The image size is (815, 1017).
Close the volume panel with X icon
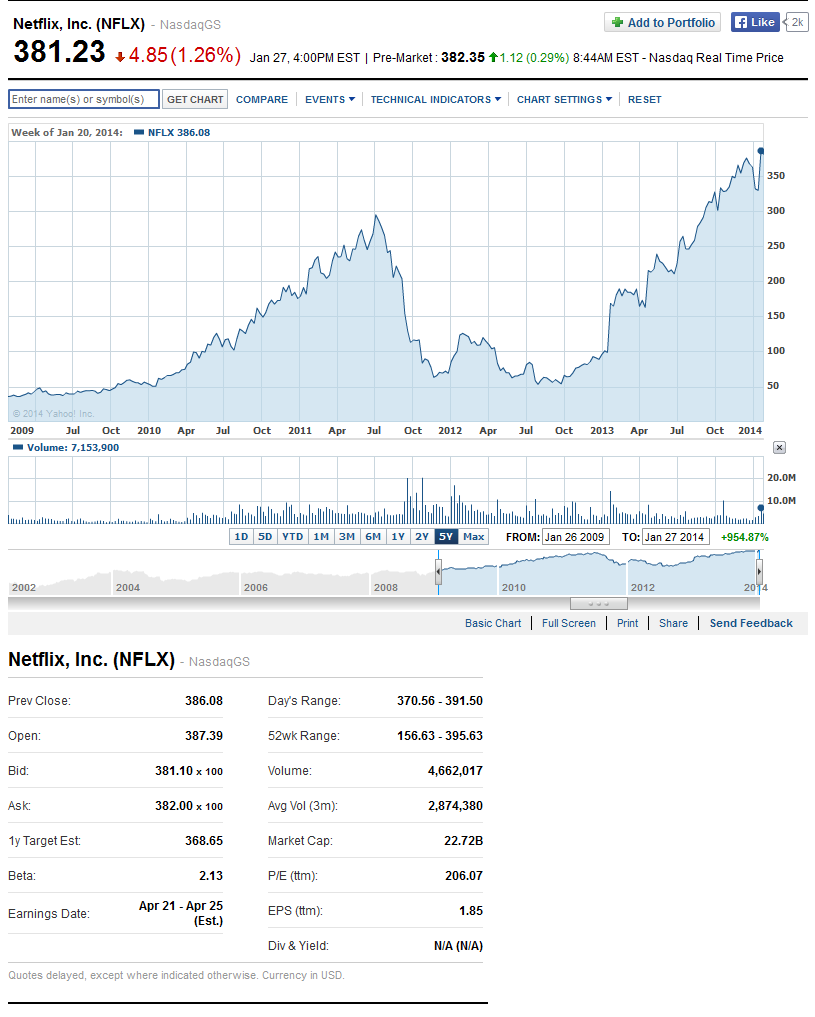(x=779, y=448)
